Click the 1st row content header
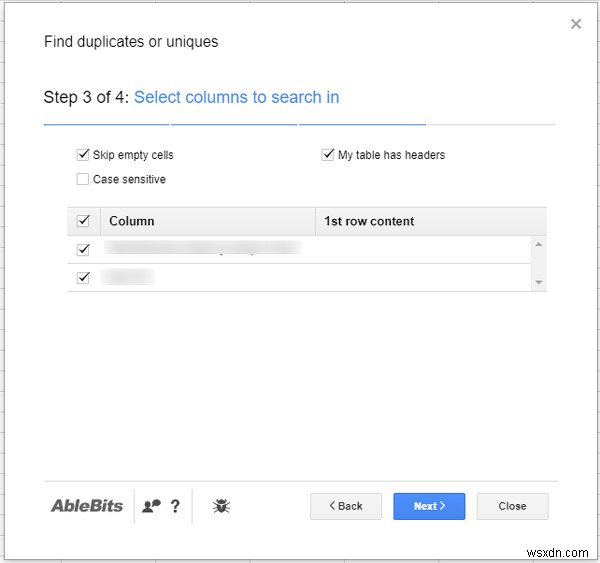Screen dimensions: 600x563 pyautogui.click(x=369, y=221)
